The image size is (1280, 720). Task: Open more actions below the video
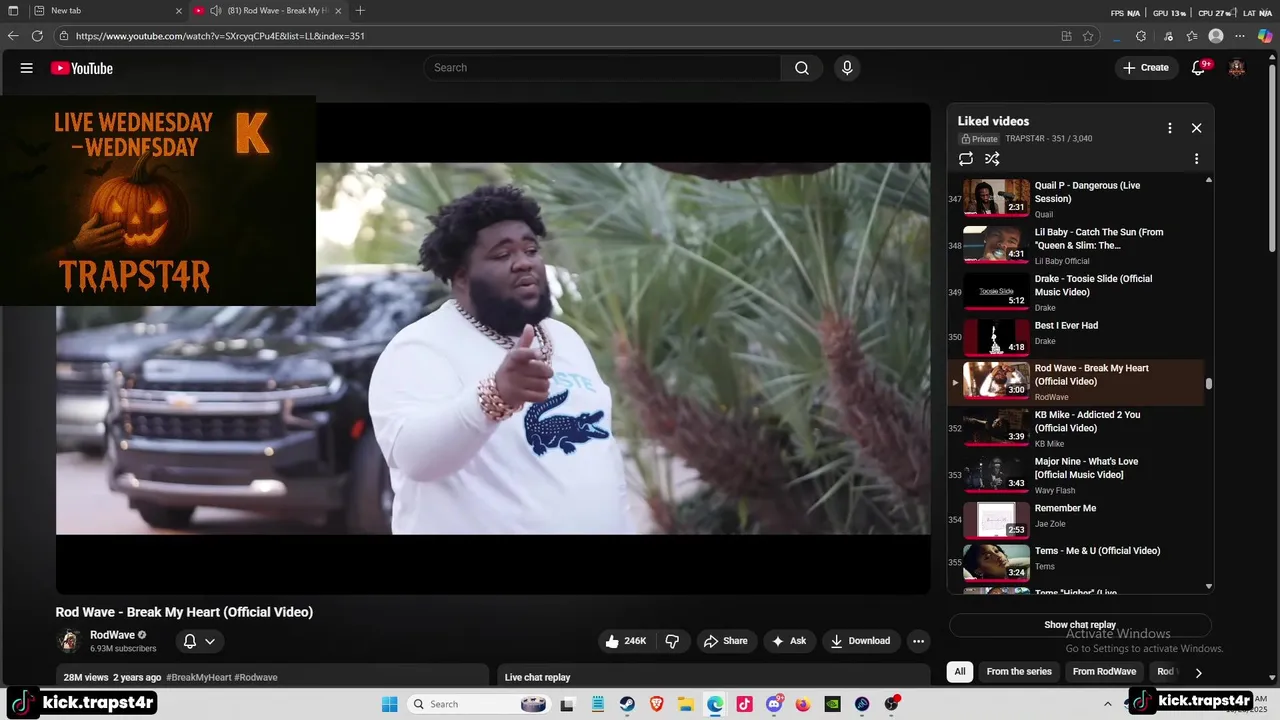[918, 641]
